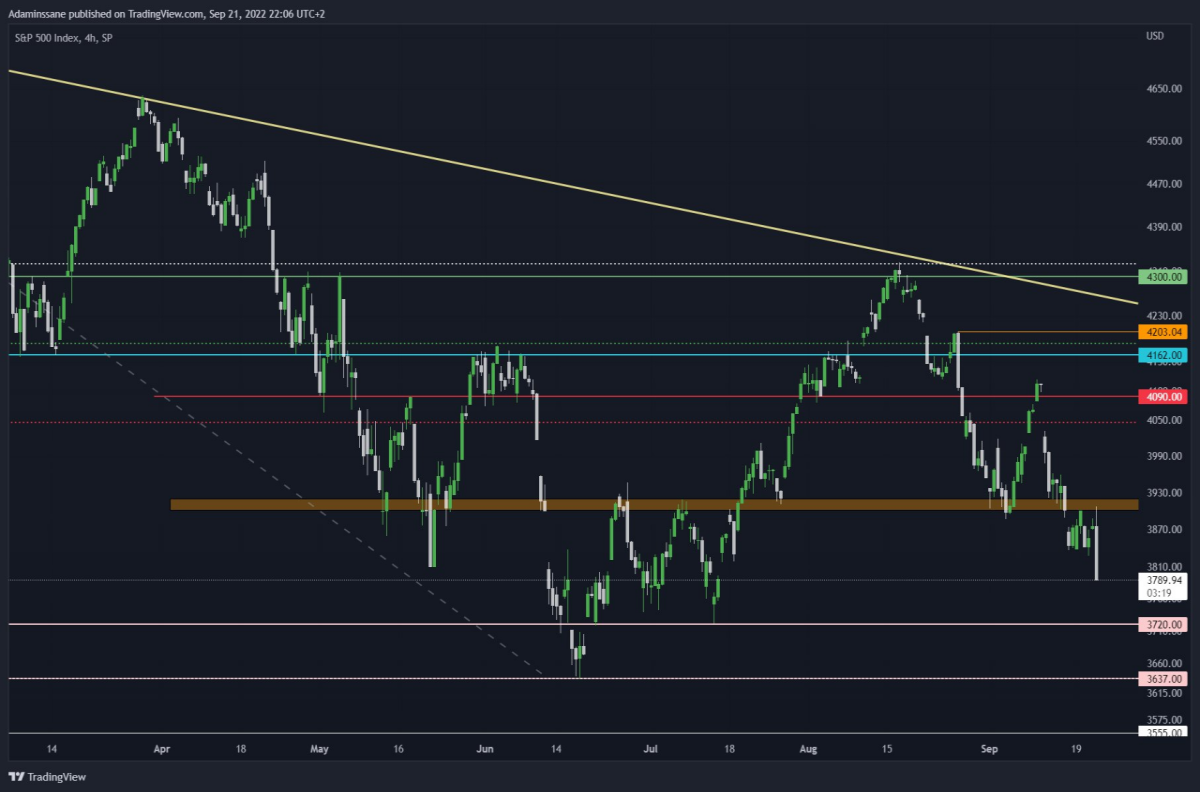Click the USD currency label on price axis

point(1155,37)
